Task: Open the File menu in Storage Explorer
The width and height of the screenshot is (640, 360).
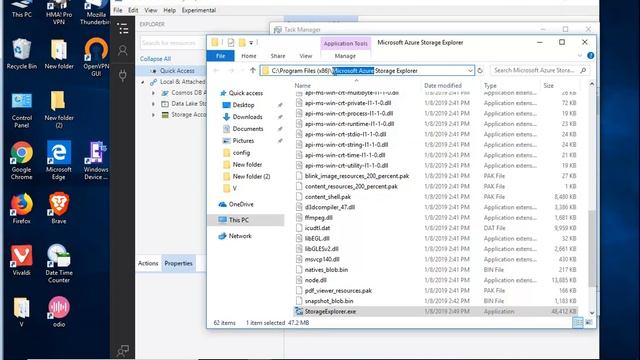Action: tap(118, 10)
